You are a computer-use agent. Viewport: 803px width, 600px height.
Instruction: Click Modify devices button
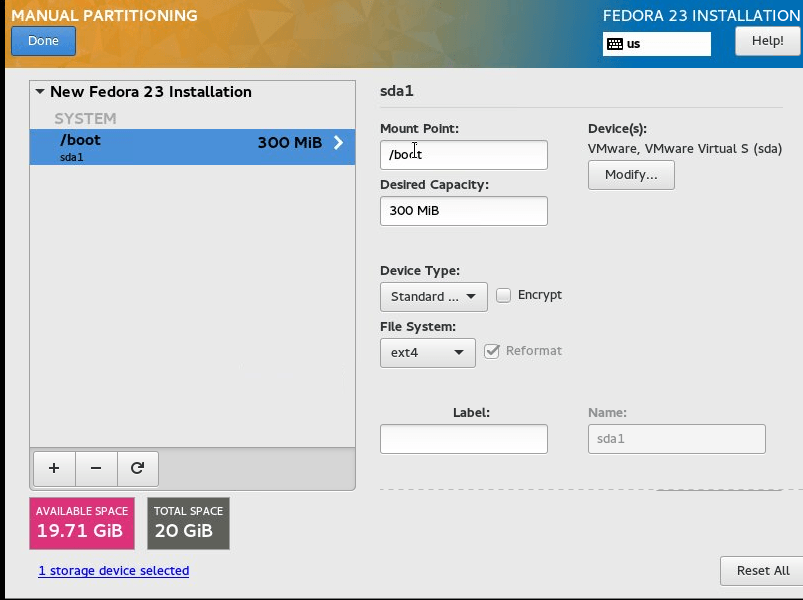click(x=631, y=175)
